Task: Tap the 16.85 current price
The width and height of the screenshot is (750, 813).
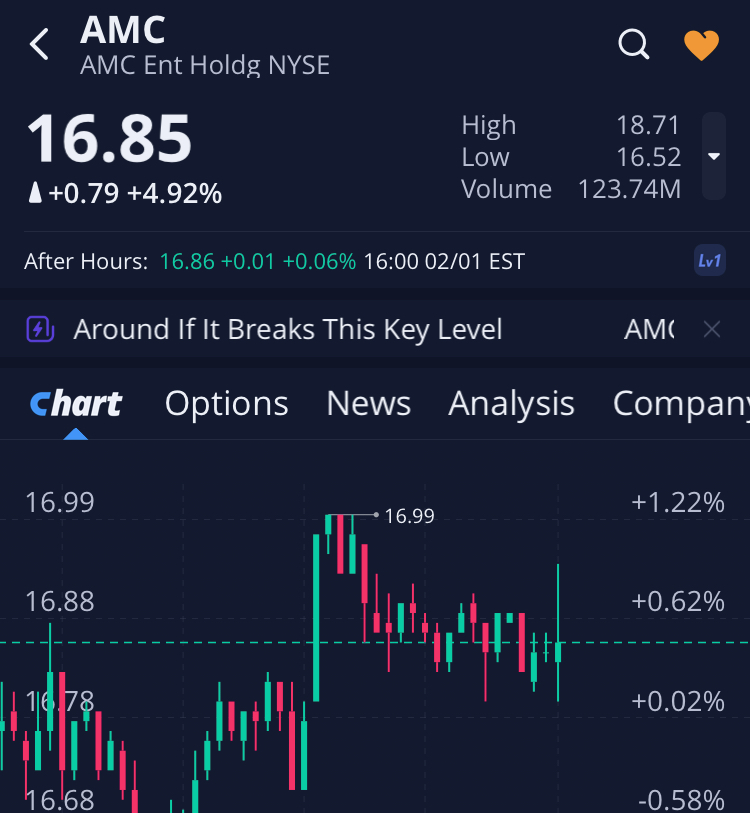Action: [108, 139]
